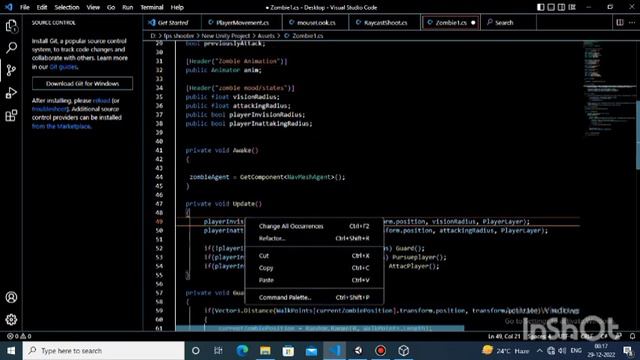Click the troubleshoot link
Viewport: 640px width, 360px height.
50,109
